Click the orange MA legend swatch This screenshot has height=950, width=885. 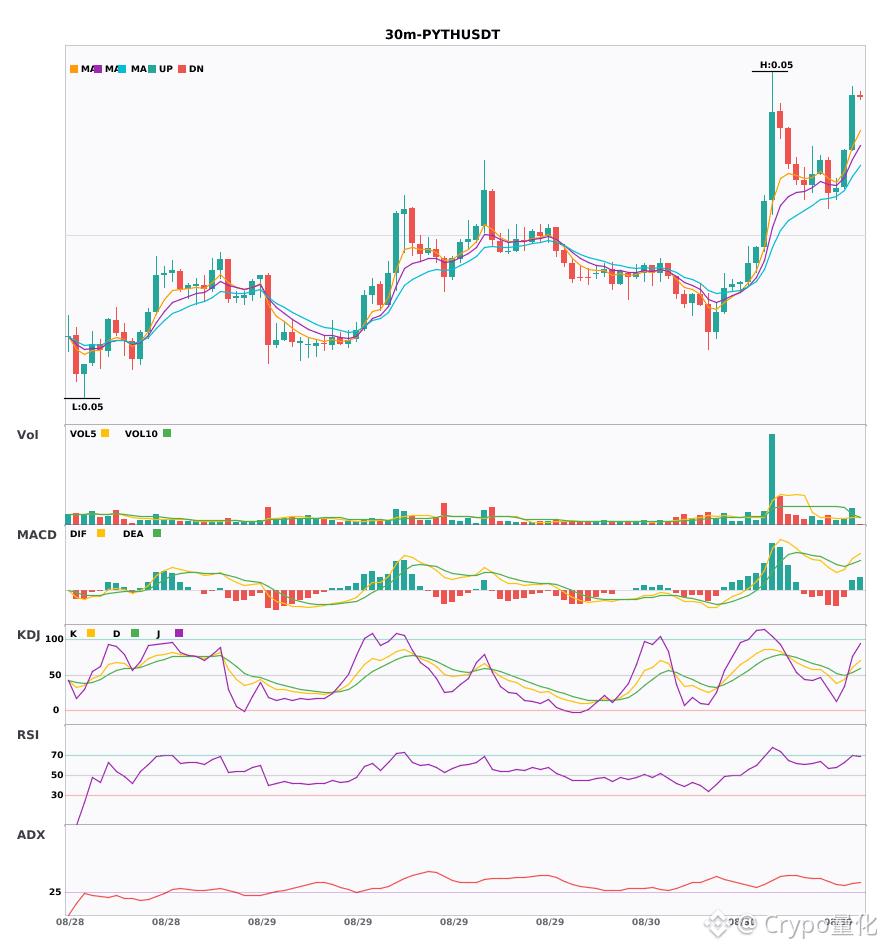[x=74, y=69]
